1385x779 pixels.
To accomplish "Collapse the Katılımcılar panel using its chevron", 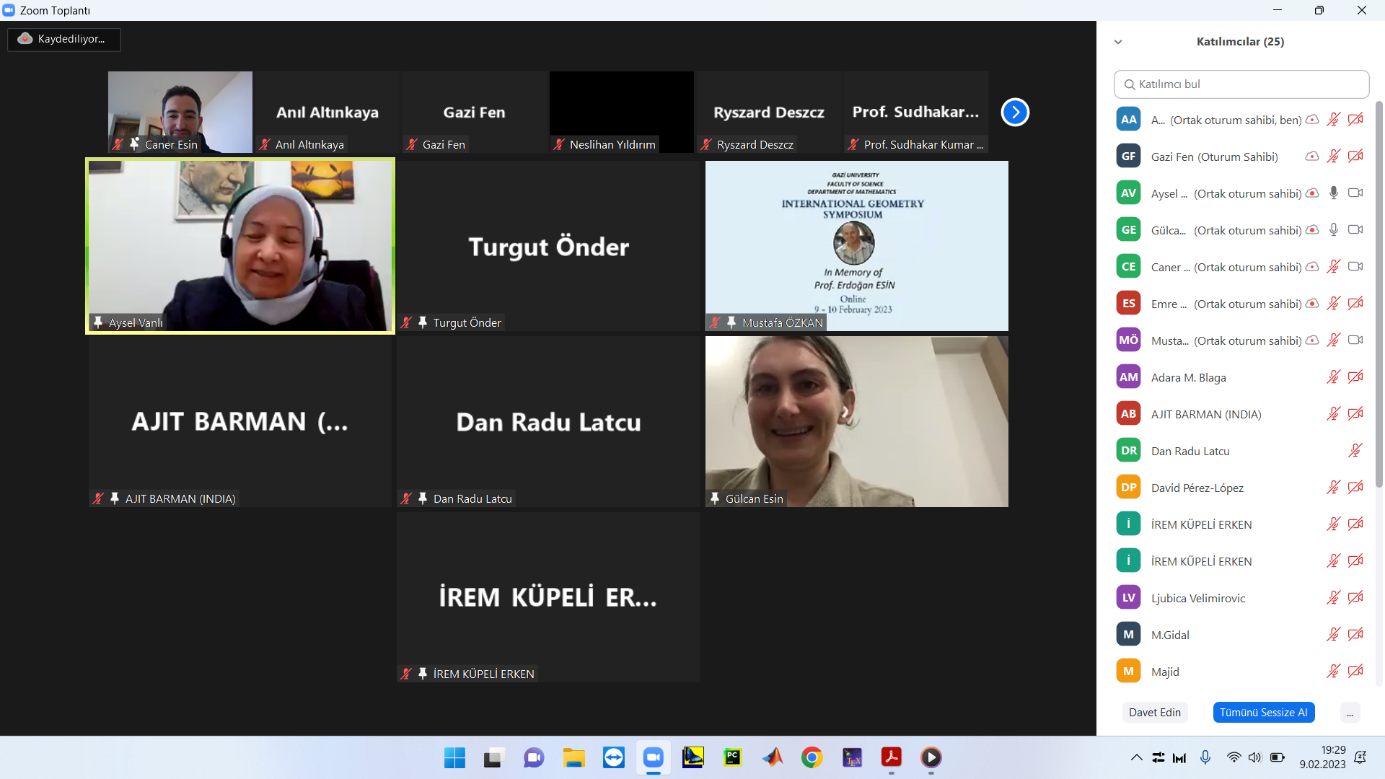I will tap(1118, 42).
